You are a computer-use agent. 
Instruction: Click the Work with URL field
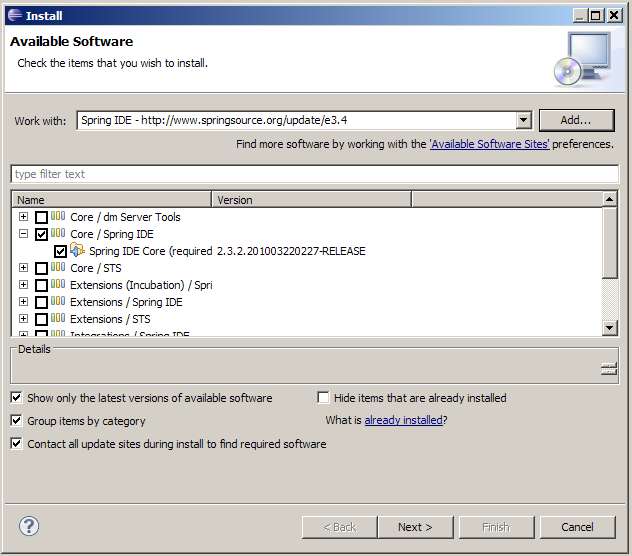click(296, 120)
